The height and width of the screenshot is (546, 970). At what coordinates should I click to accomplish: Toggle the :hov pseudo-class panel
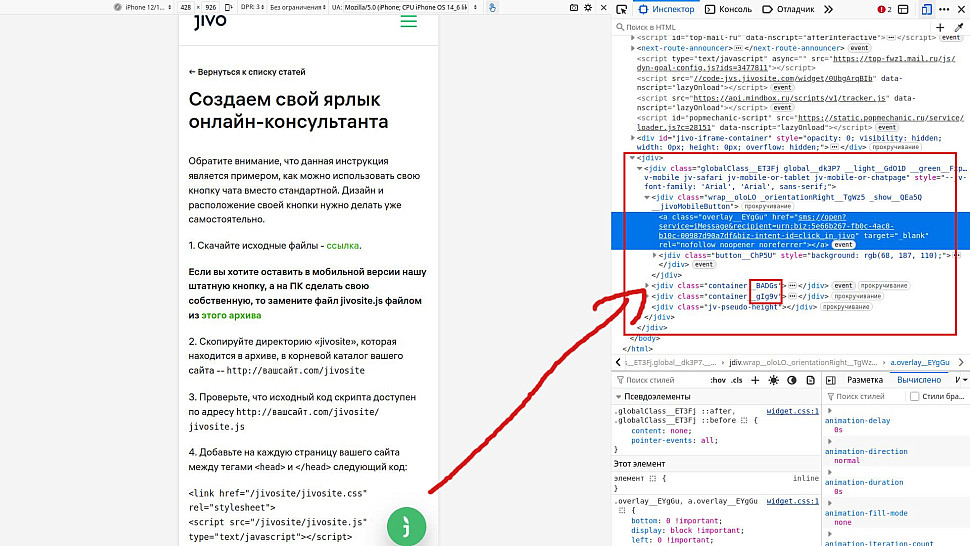[x=718, y=380]
